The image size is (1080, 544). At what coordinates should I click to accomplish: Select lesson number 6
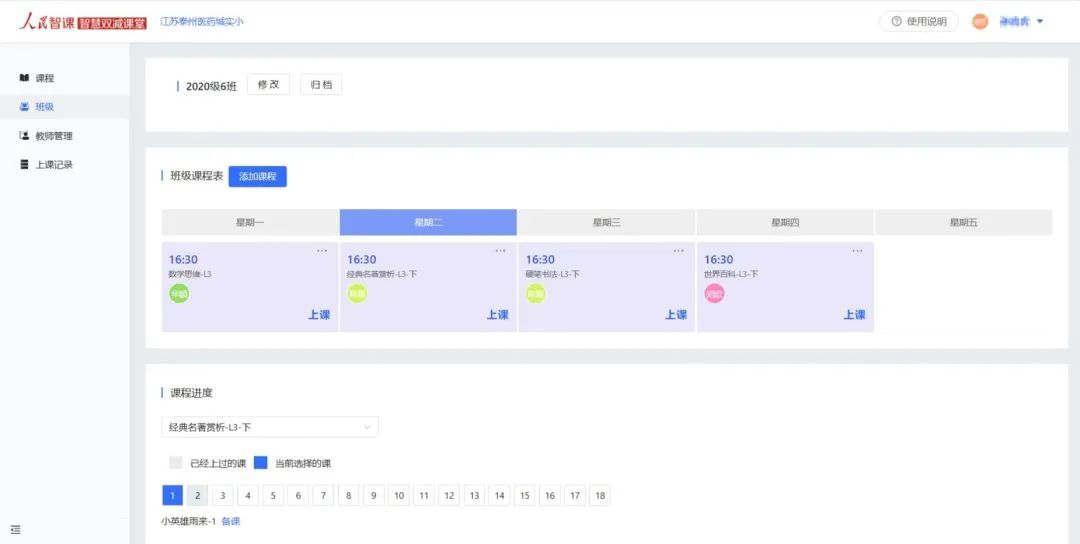(298, 495)
